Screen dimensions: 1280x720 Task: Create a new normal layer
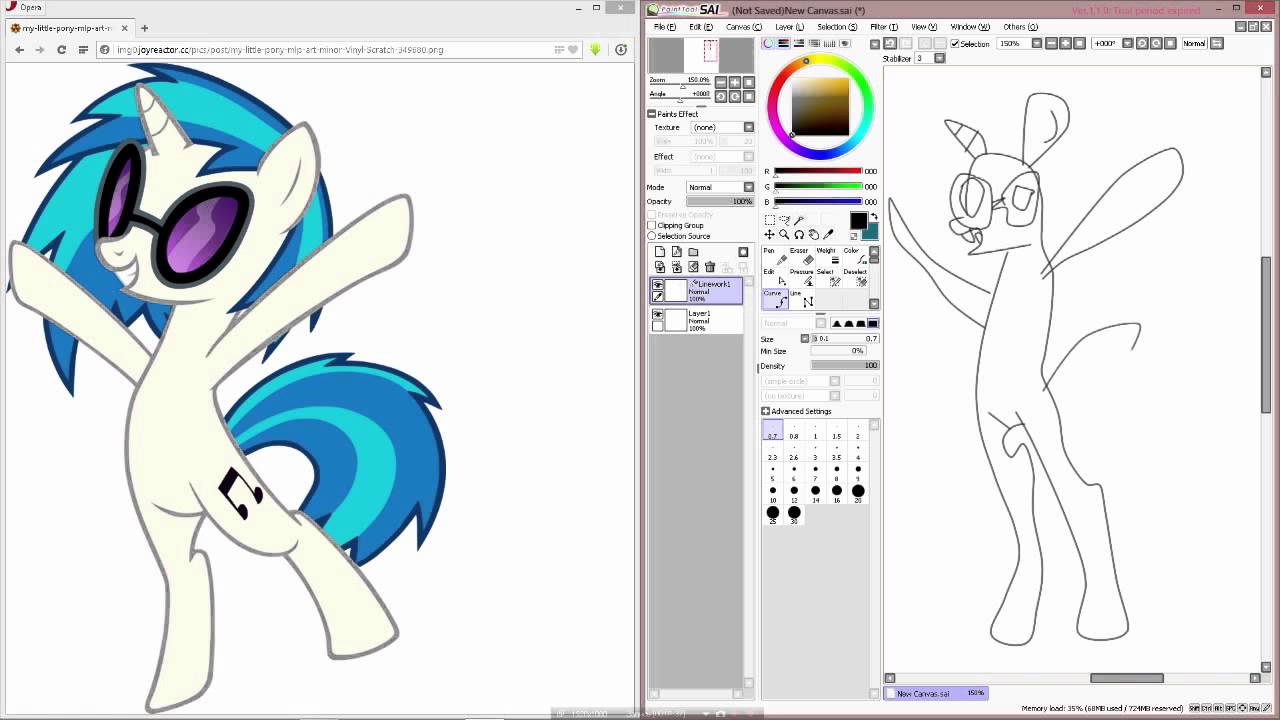point(660,252)
